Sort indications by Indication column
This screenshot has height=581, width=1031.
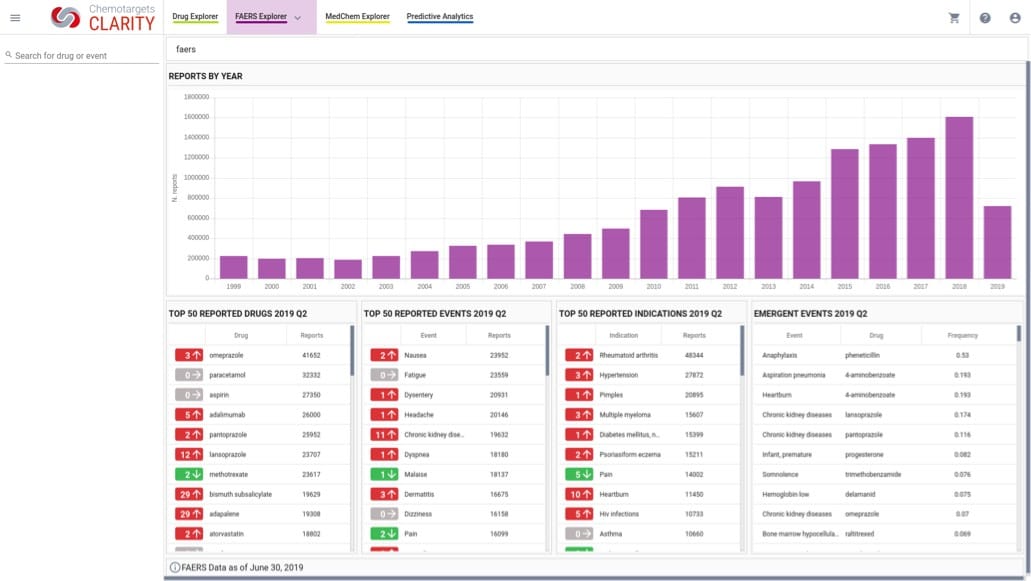pos(623,335)
